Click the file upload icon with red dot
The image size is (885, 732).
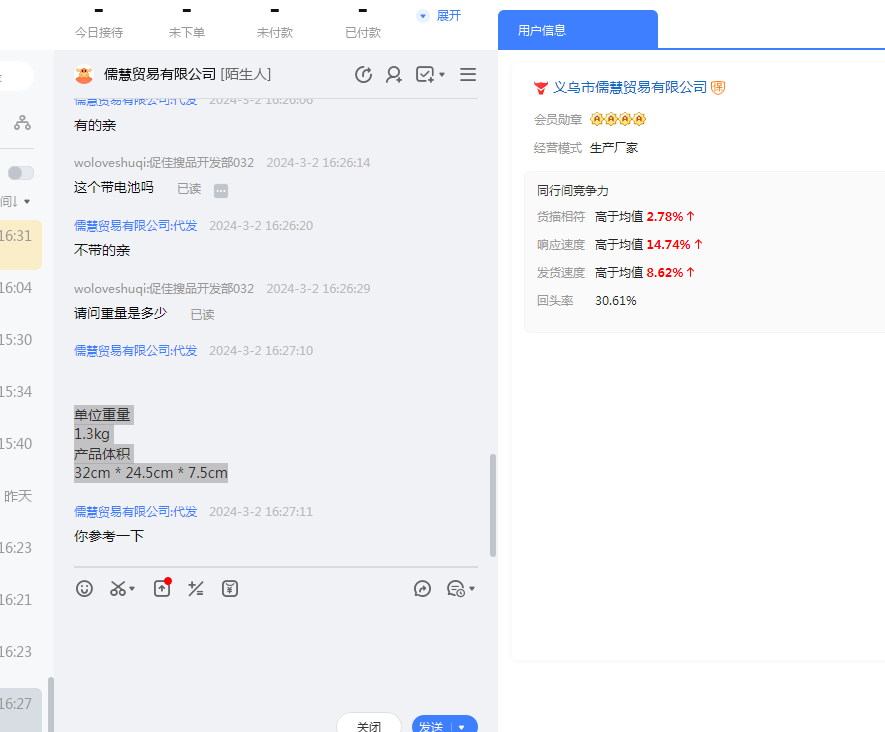tap(162, 589)
